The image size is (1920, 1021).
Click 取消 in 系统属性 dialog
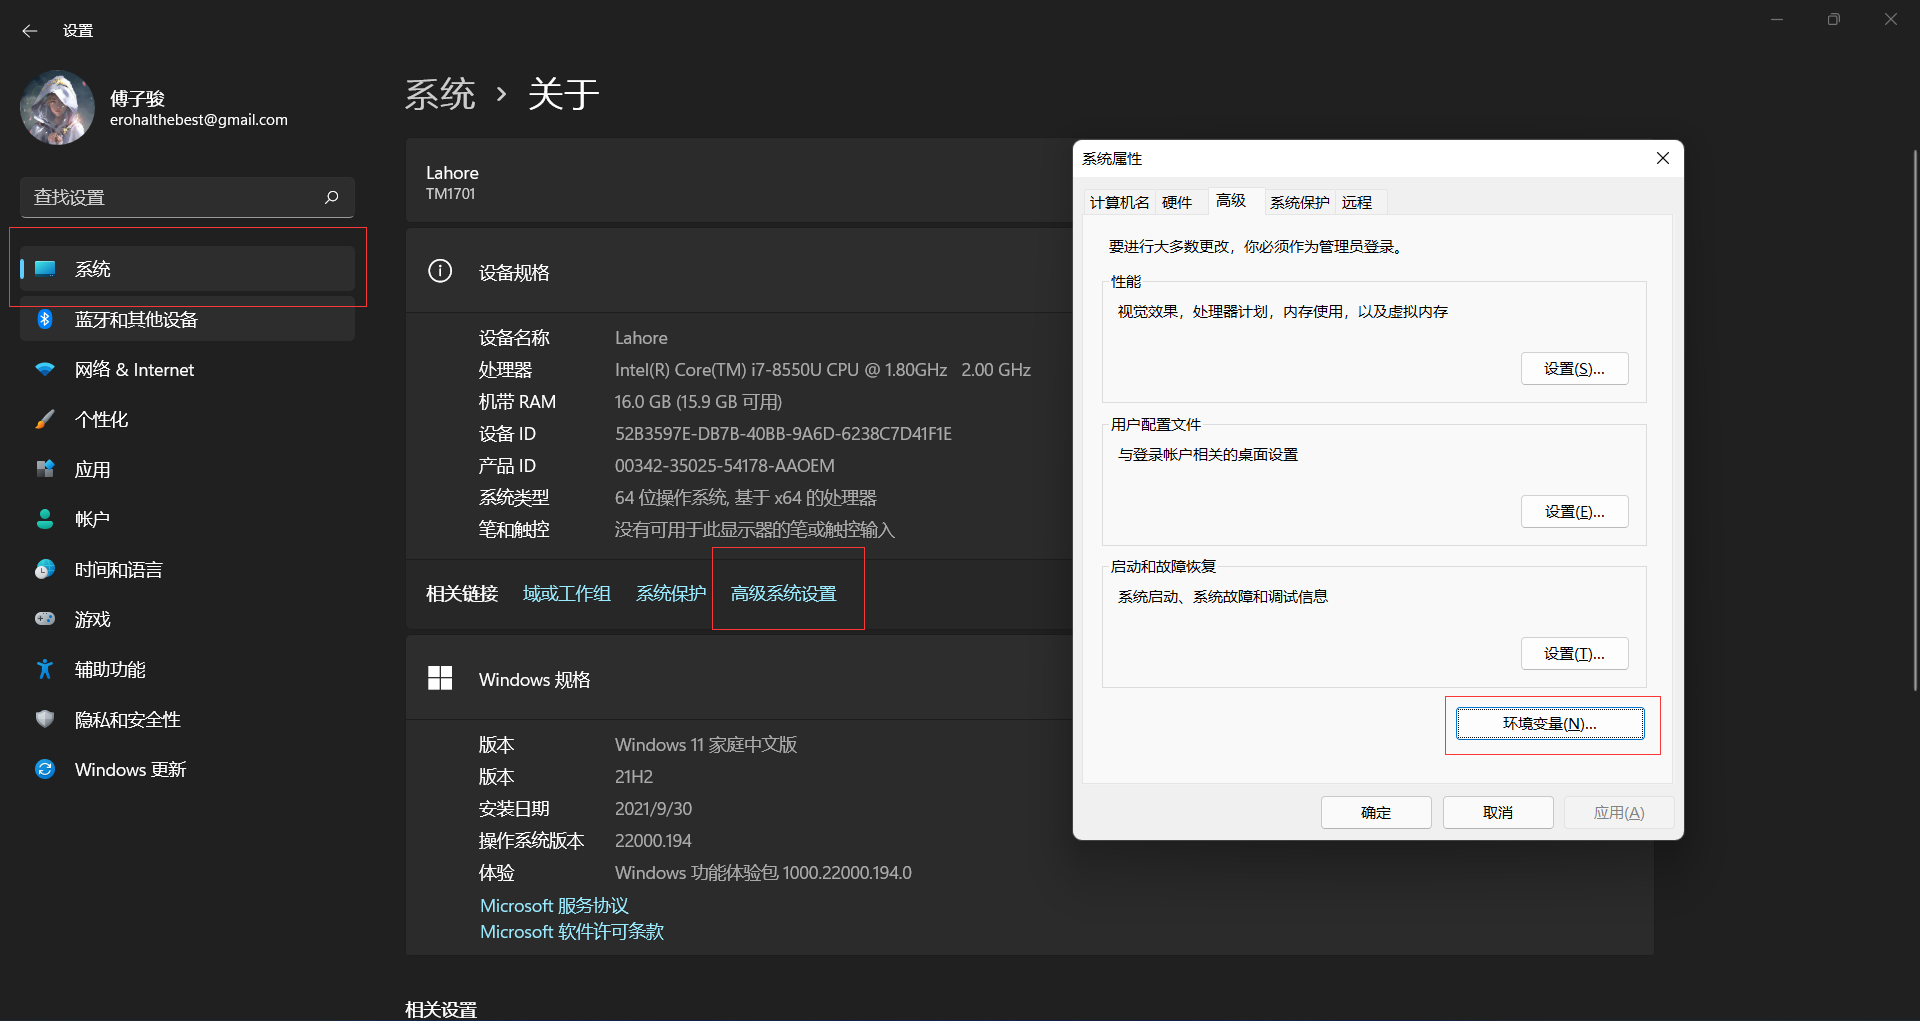point(1498,812)
